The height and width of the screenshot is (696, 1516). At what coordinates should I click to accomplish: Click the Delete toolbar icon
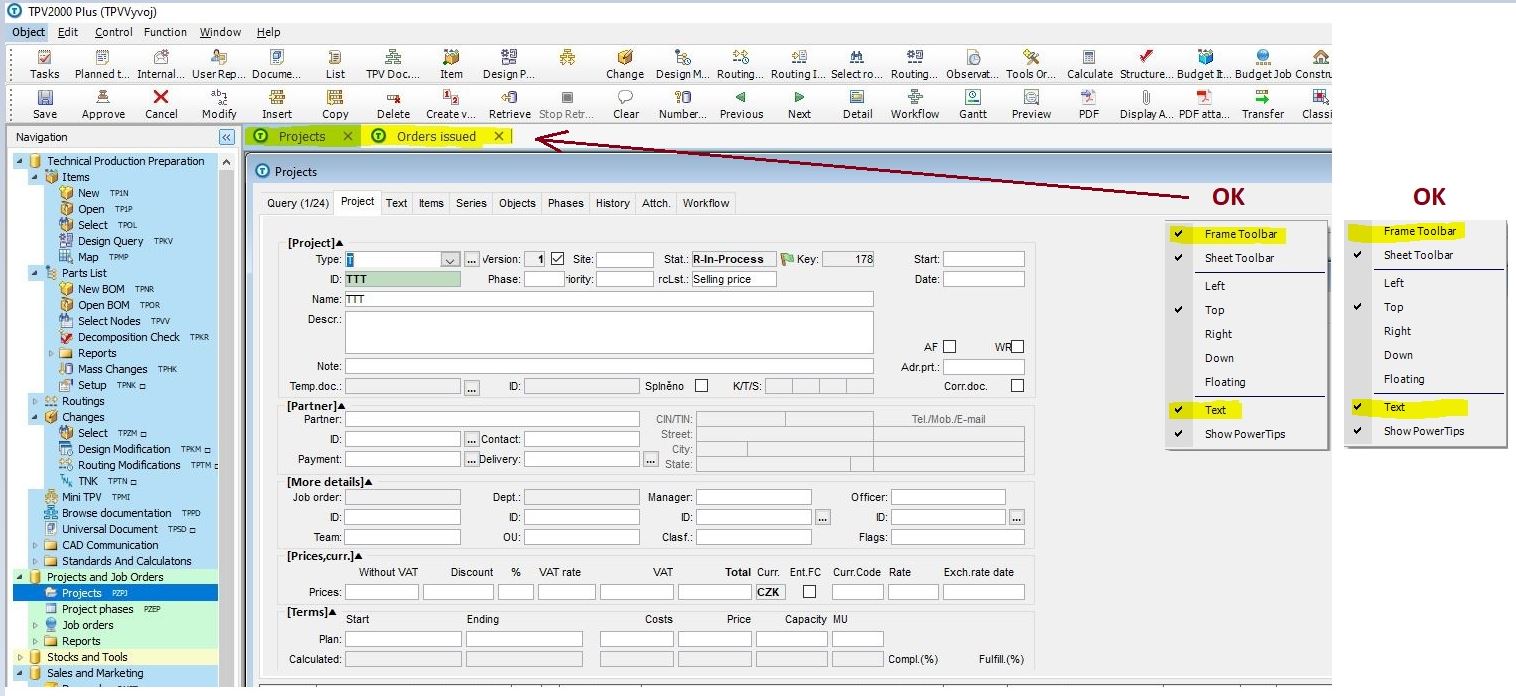click(x=393, y=98)
